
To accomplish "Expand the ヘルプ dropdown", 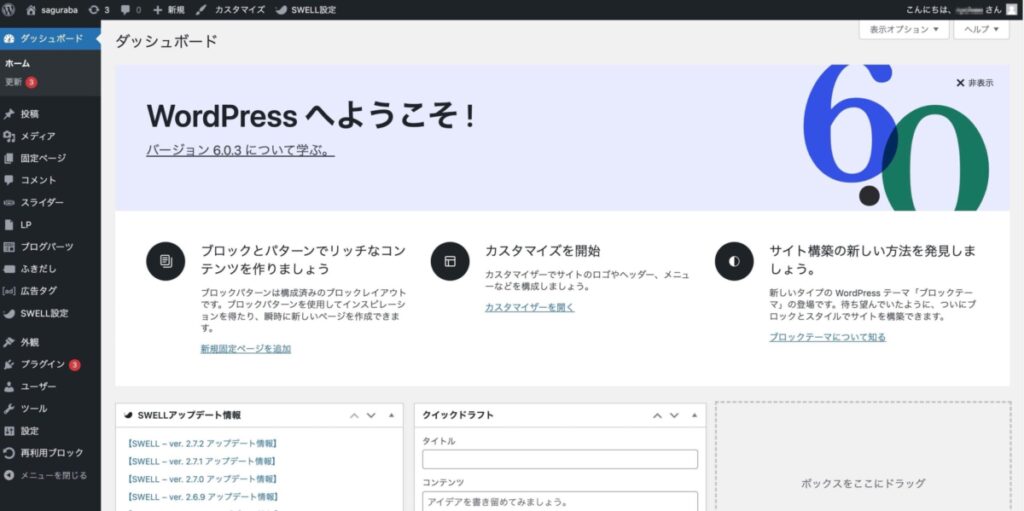I will point(982,29).
